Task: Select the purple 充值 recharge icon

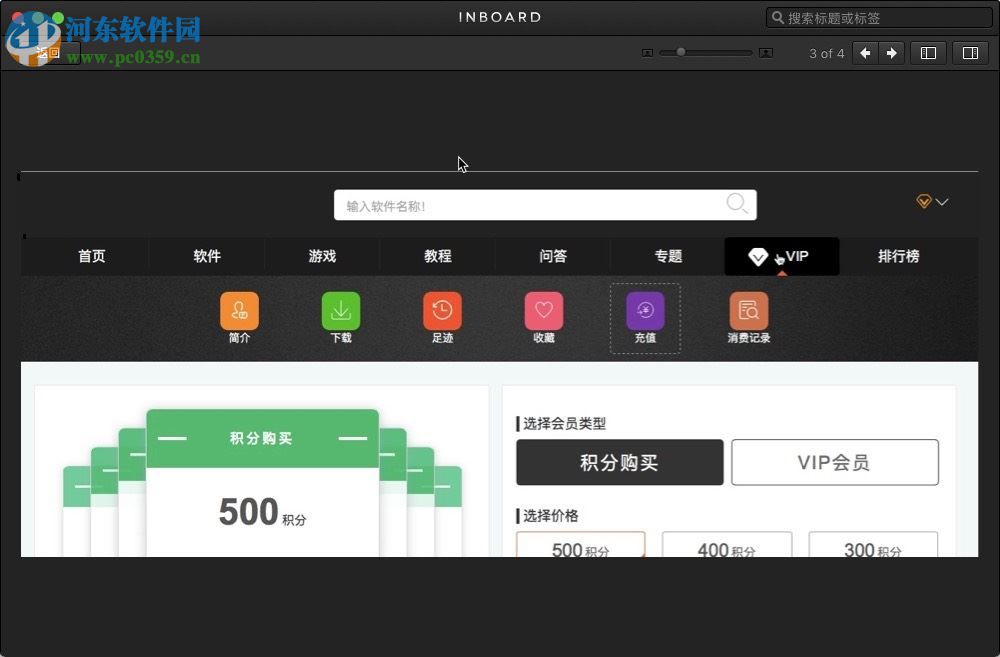Action: tap(645, 310)
